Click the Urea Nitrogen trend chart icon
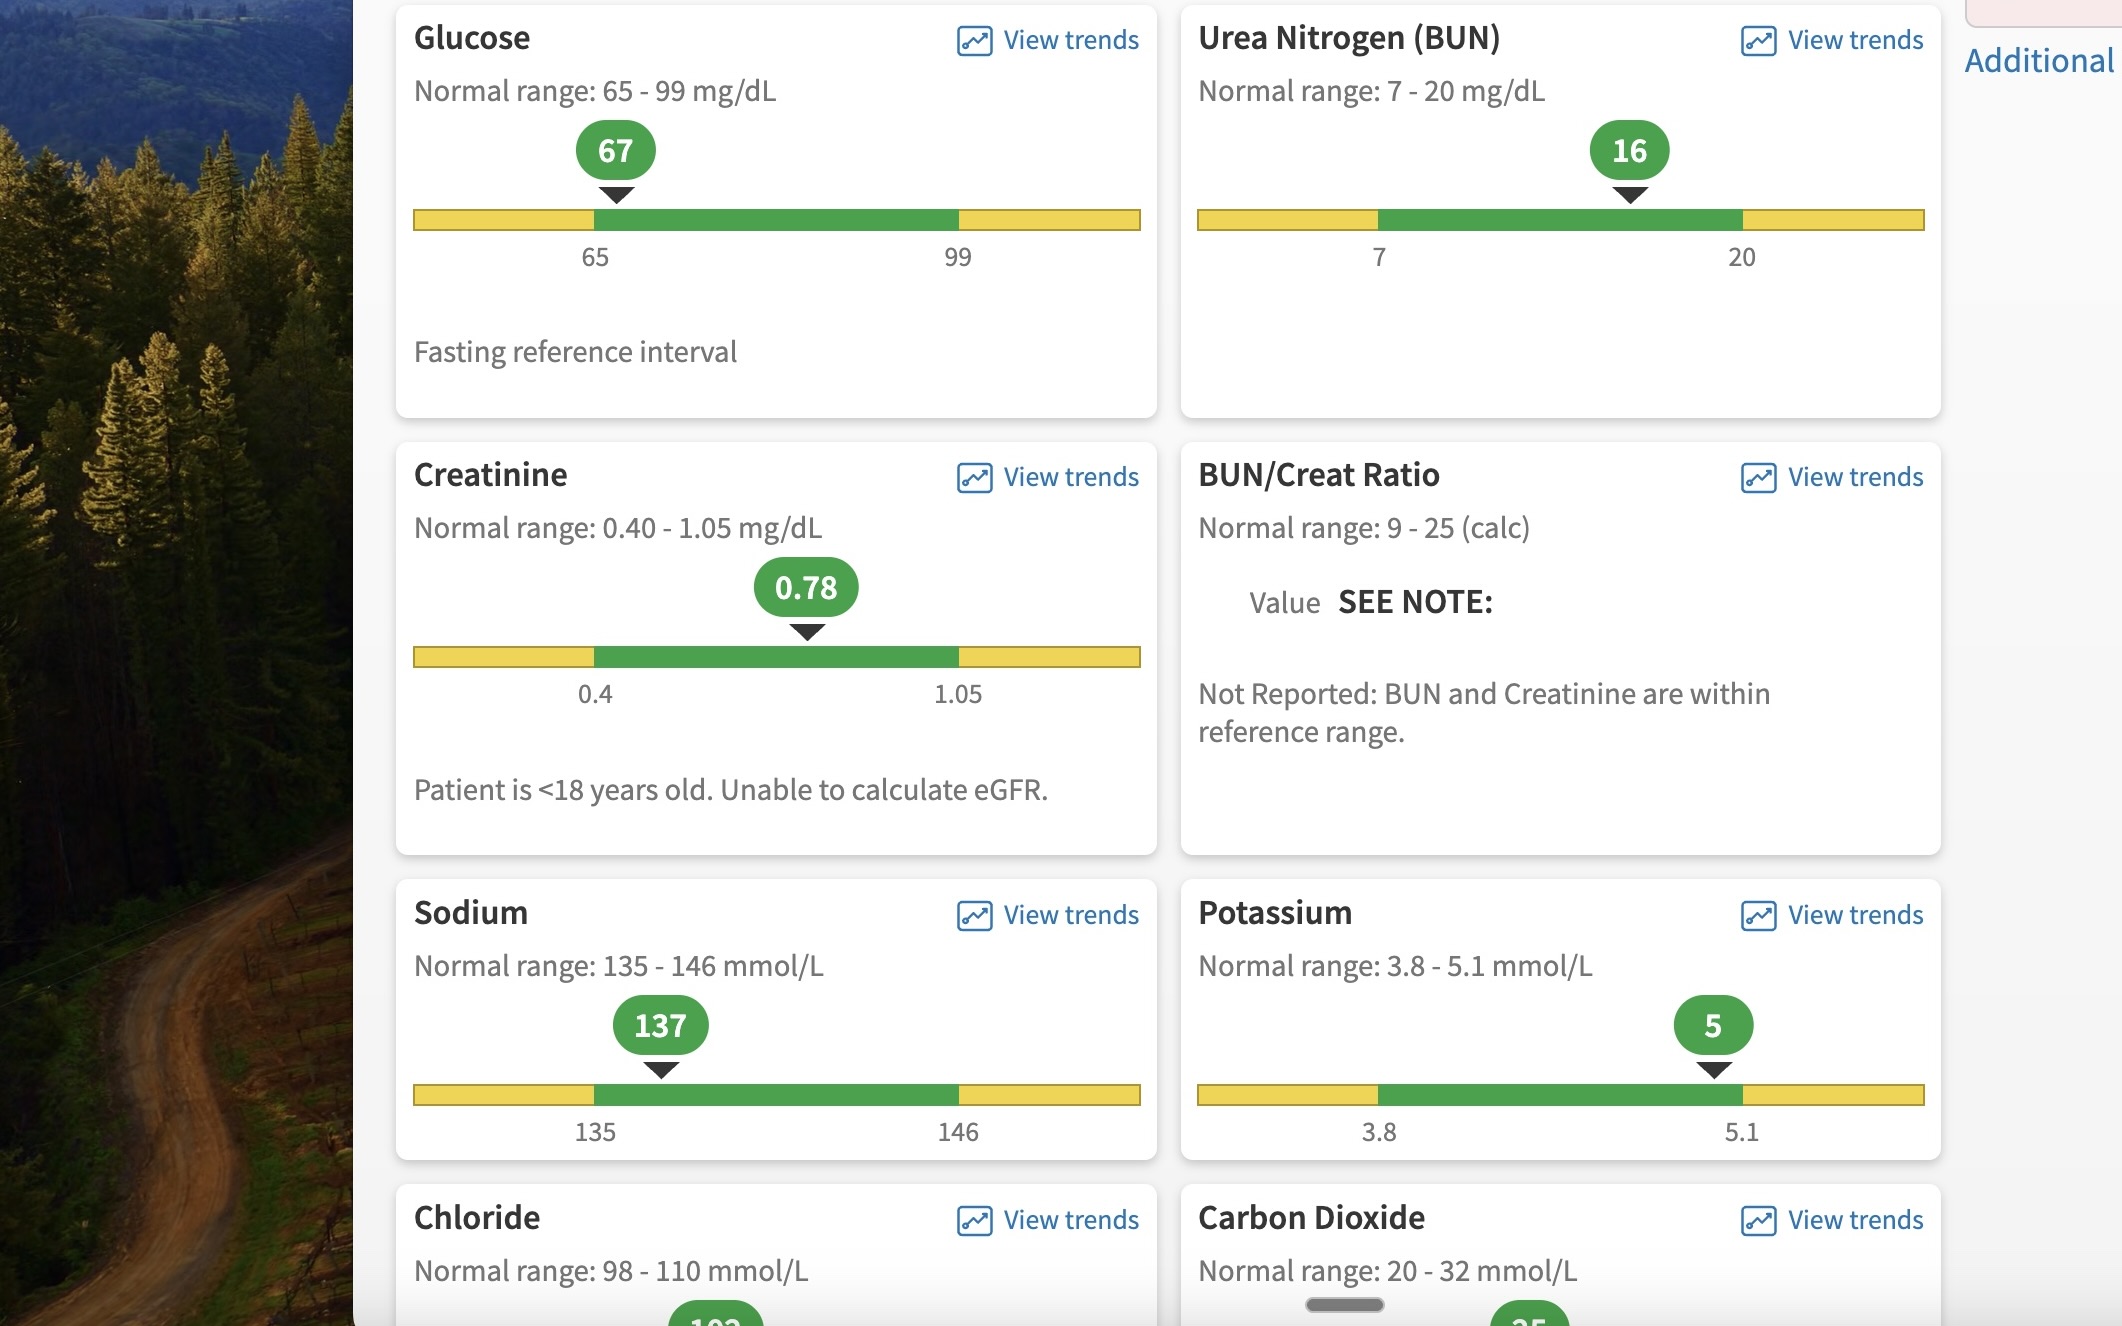The image size is (2122, 1326). [1758, 41]
